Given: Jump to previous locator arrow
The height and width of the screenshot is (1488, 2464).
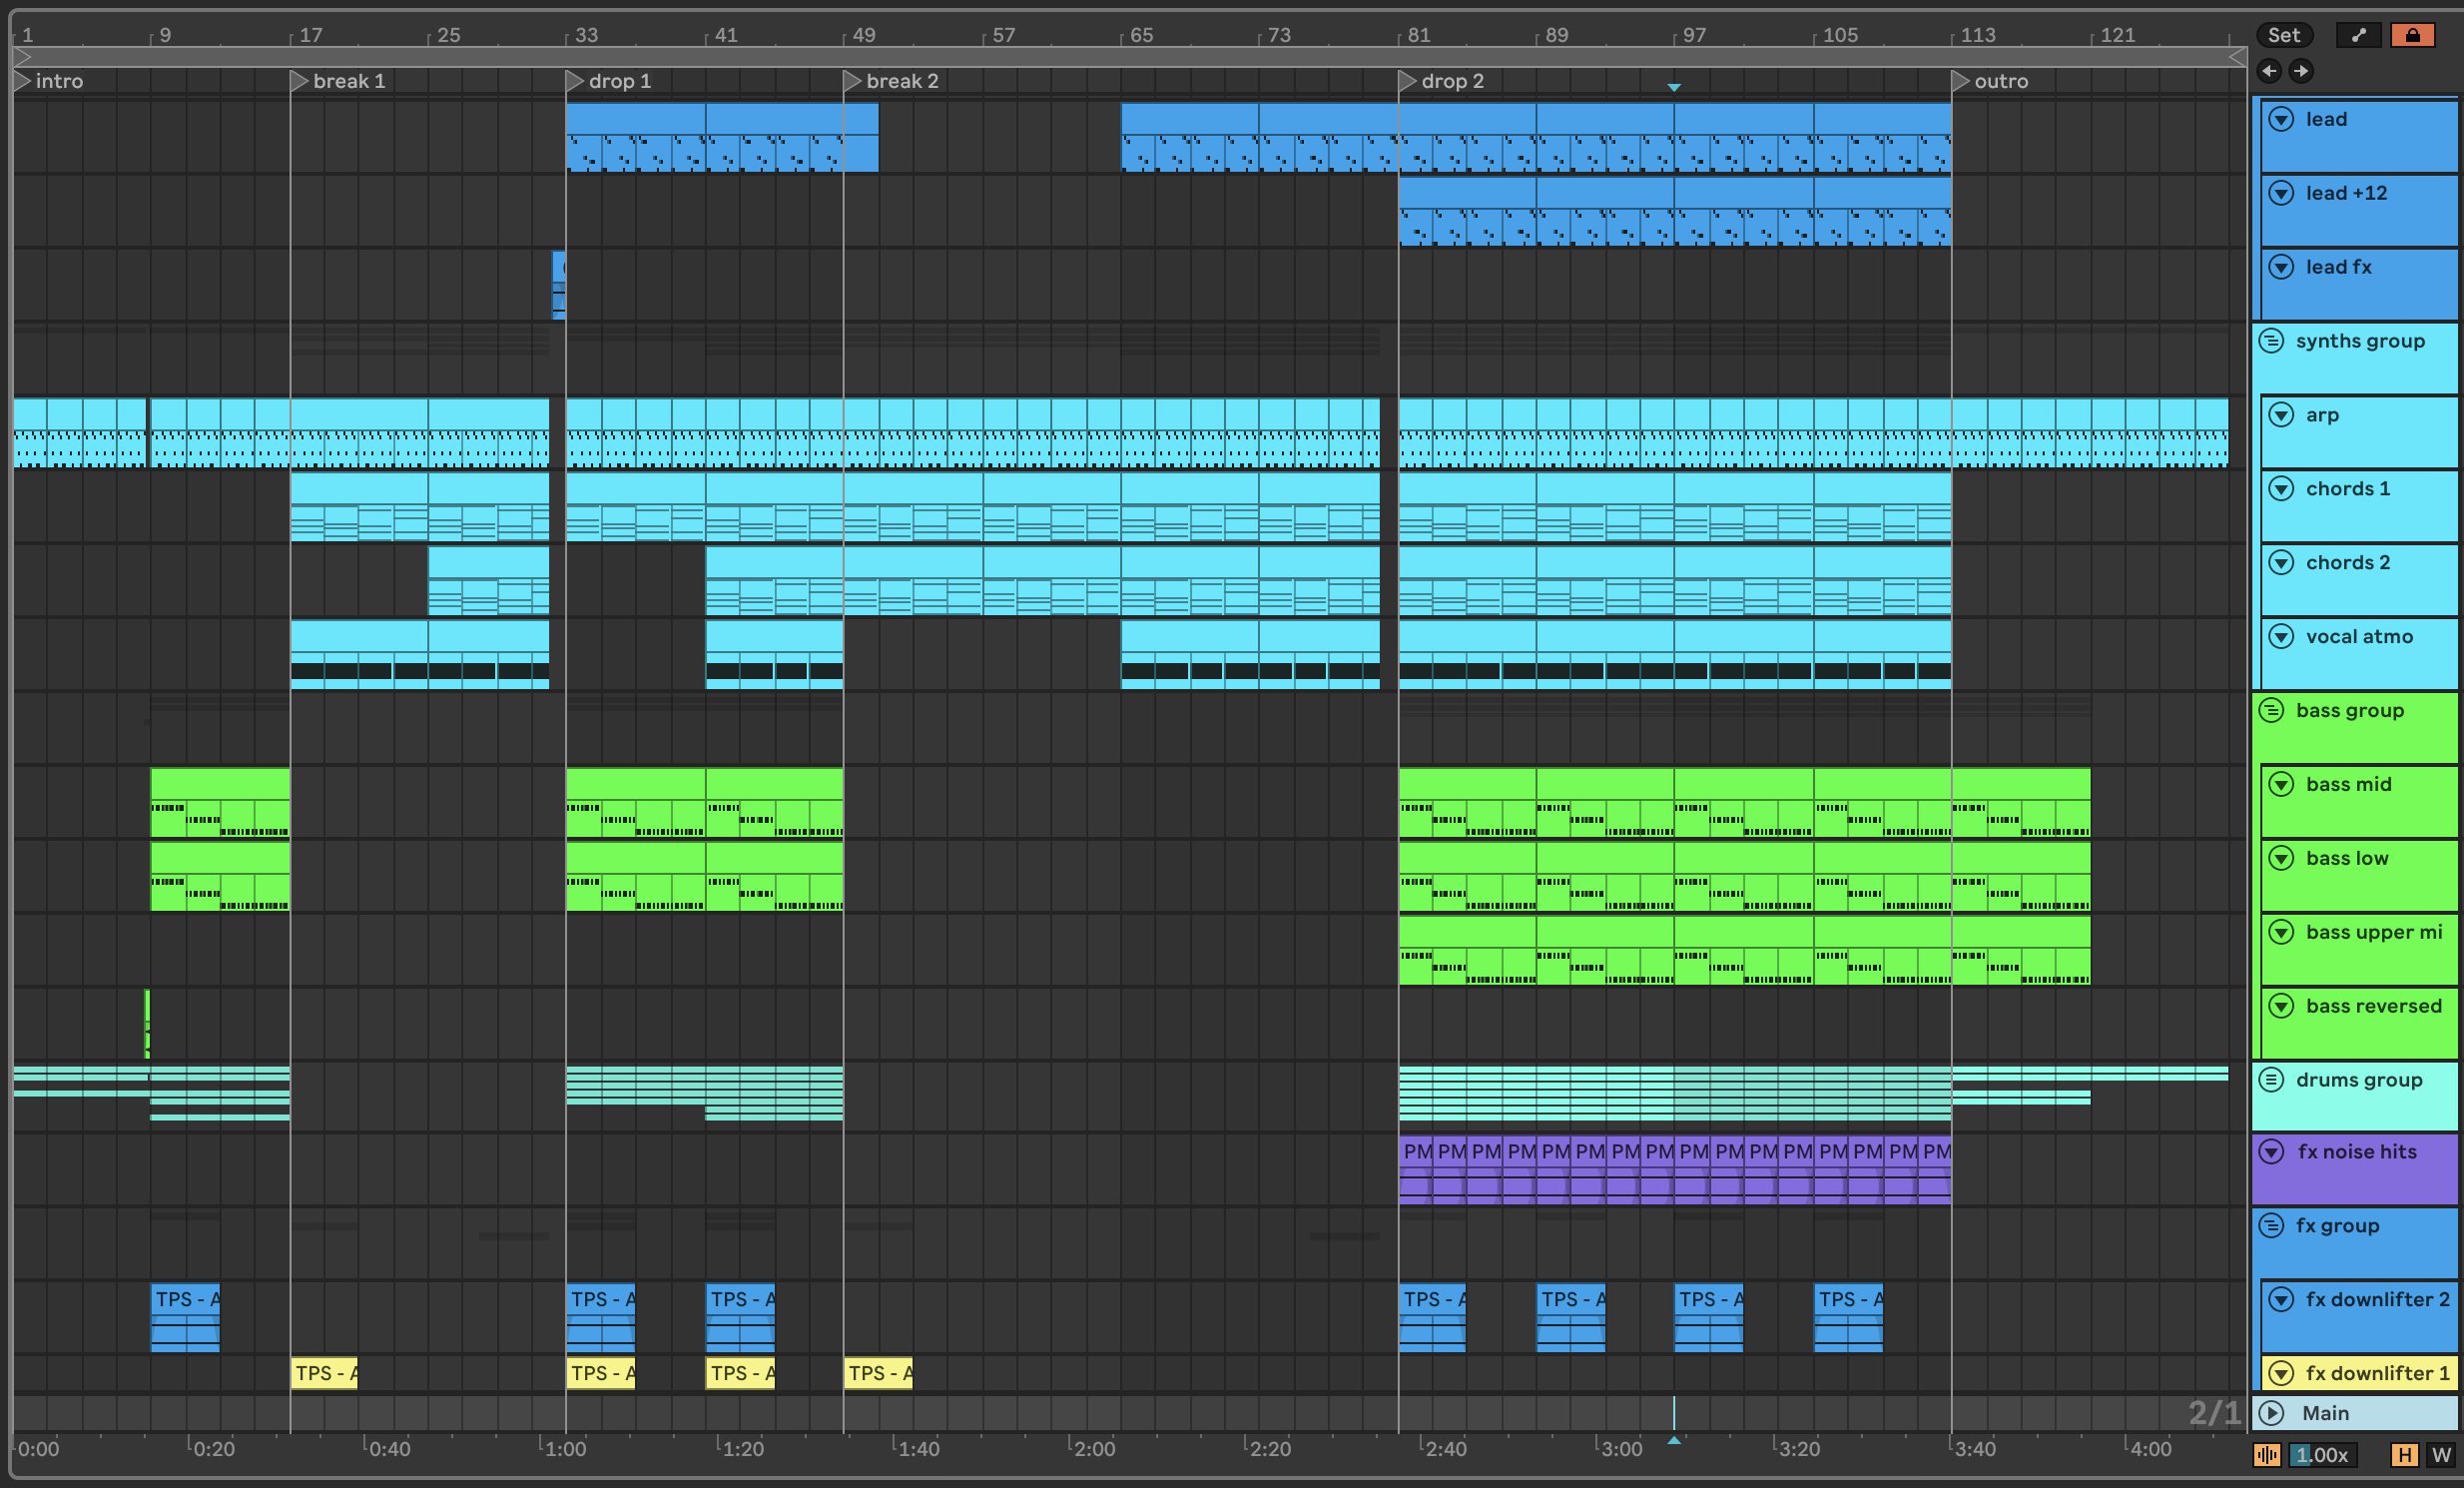Looking at the screenshot, I should (2269, 71).
